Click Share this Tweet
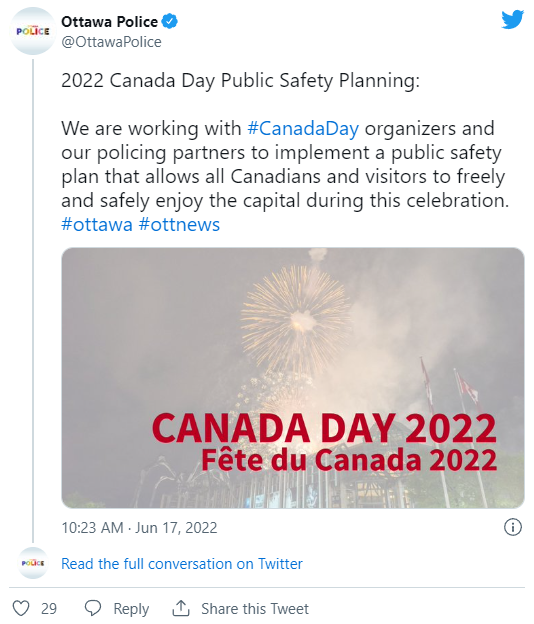Screen dimensions: 534x624 coord(255,609)
